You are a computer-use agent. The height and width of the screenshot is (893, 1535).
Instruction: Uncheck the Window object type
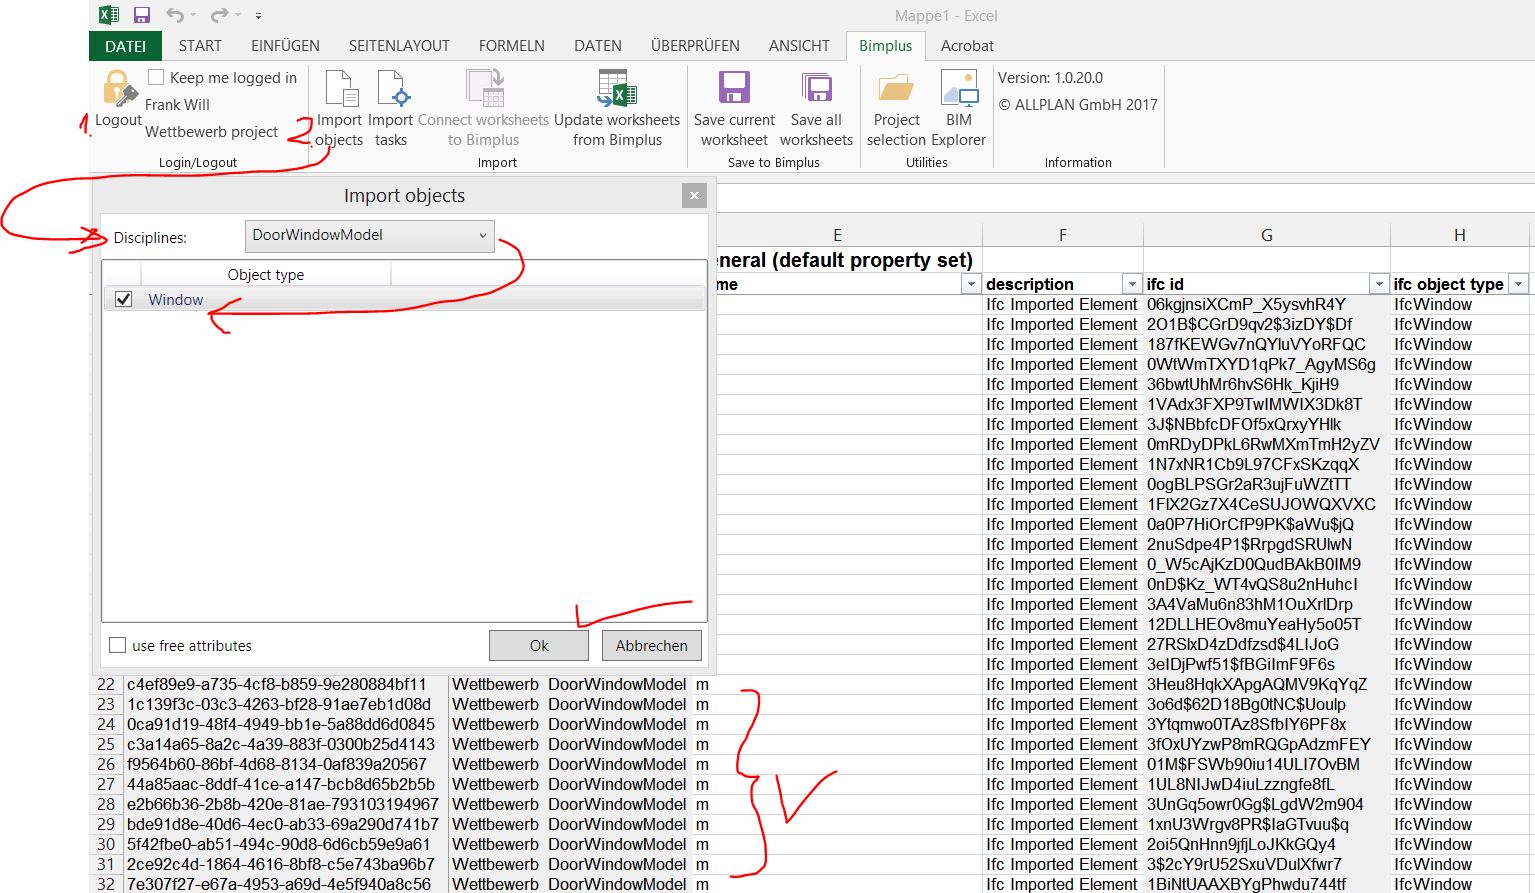tap(124, 299)
